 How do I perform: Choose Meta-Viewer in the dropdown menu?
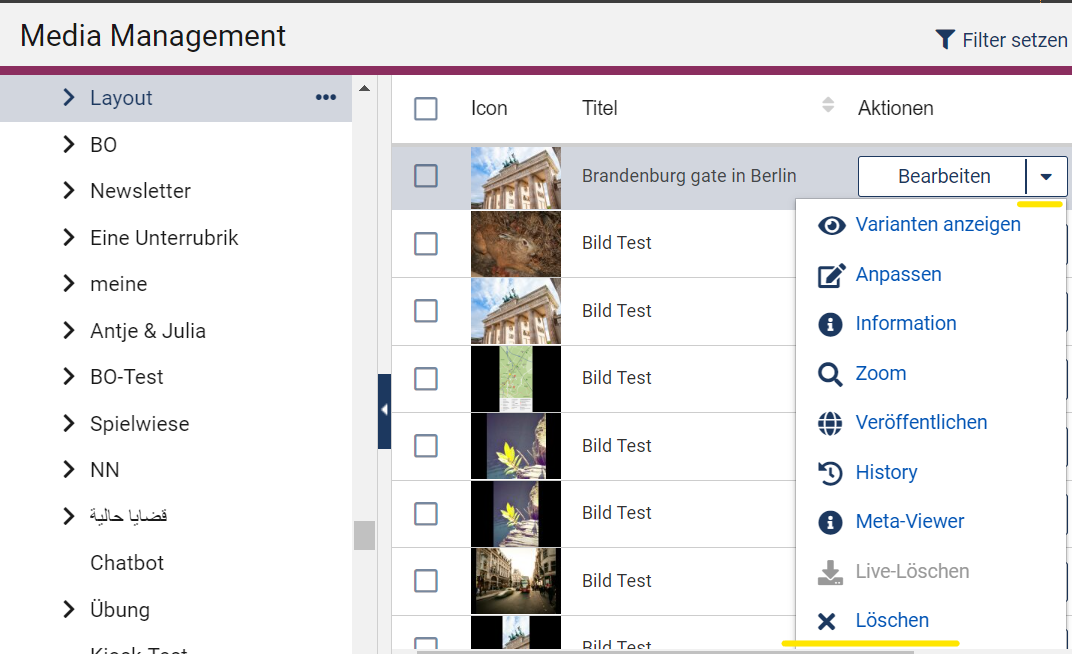pos(909,522)
